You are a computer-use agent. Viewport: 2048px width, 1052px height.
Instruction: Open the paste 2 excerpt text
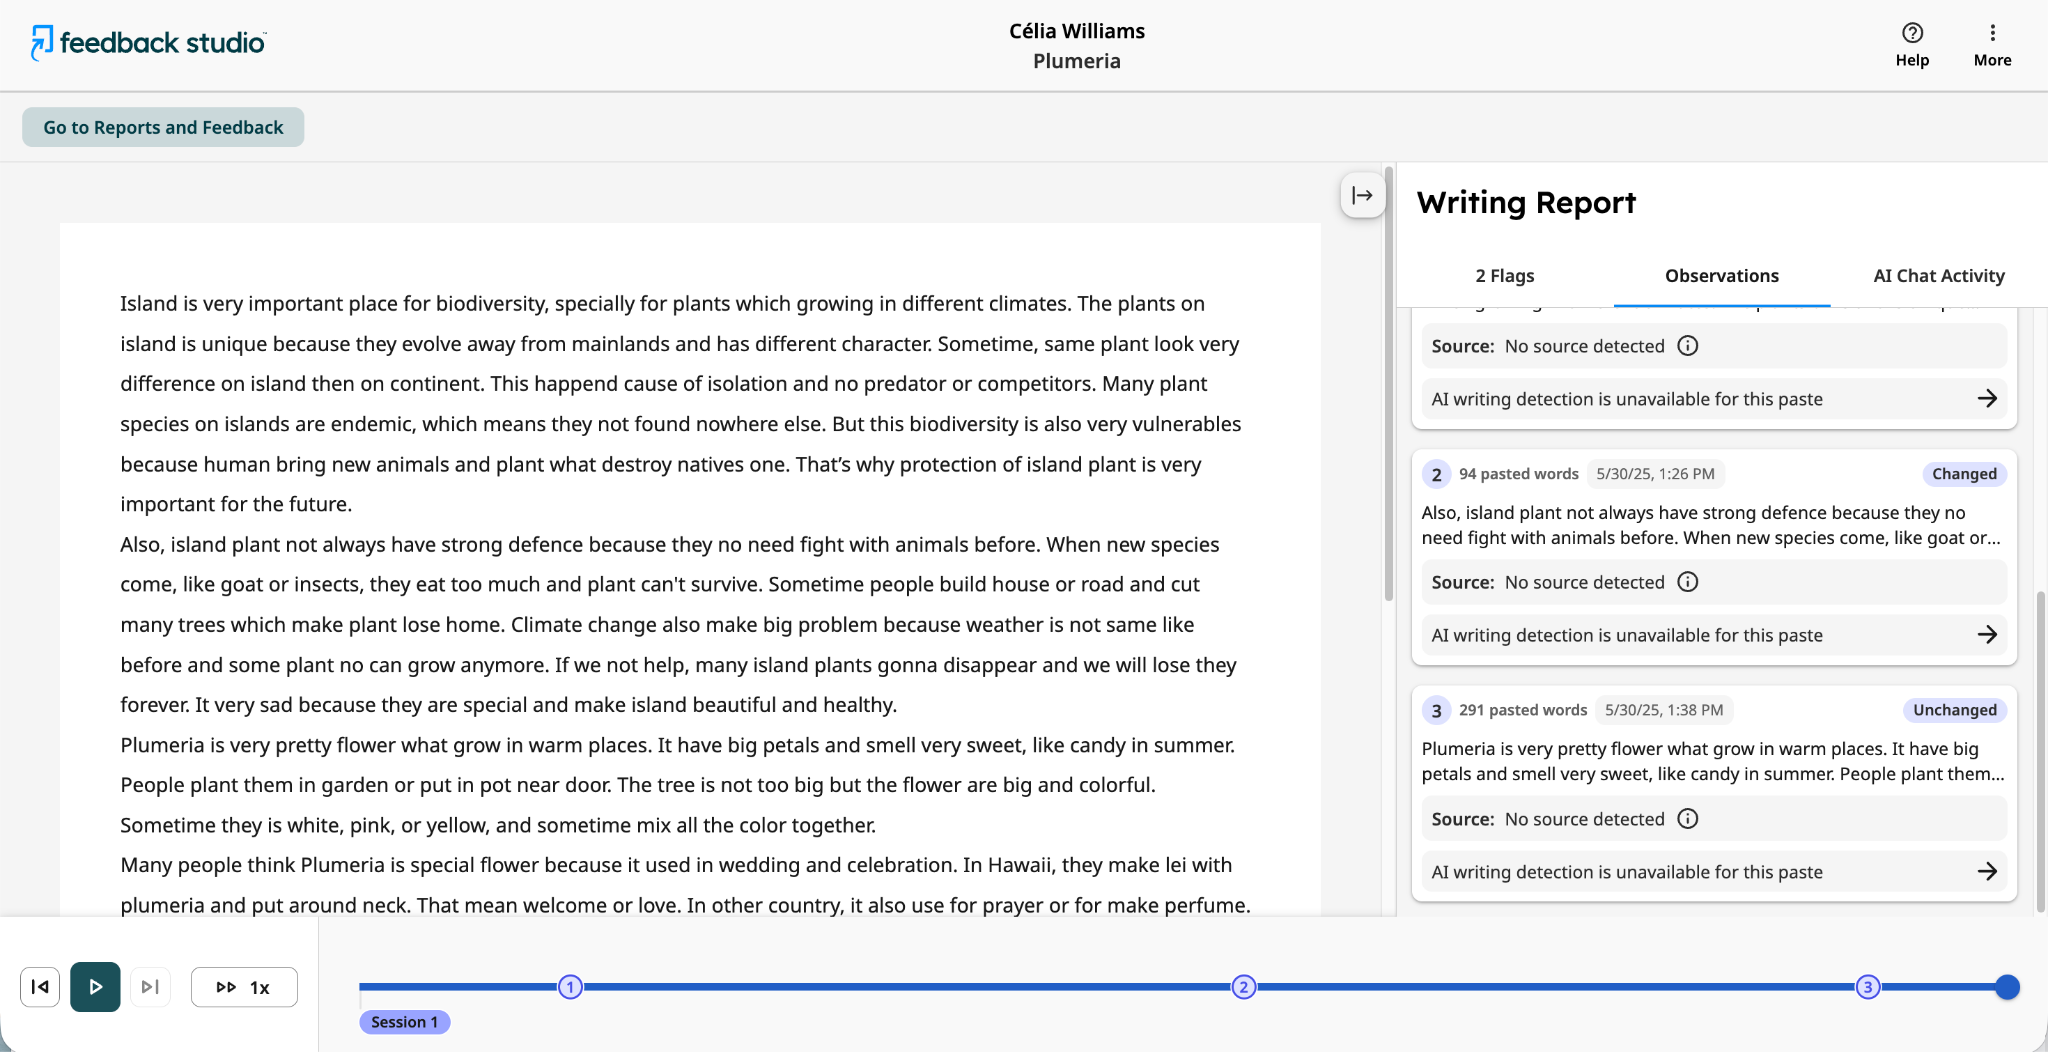[1711, 525]
